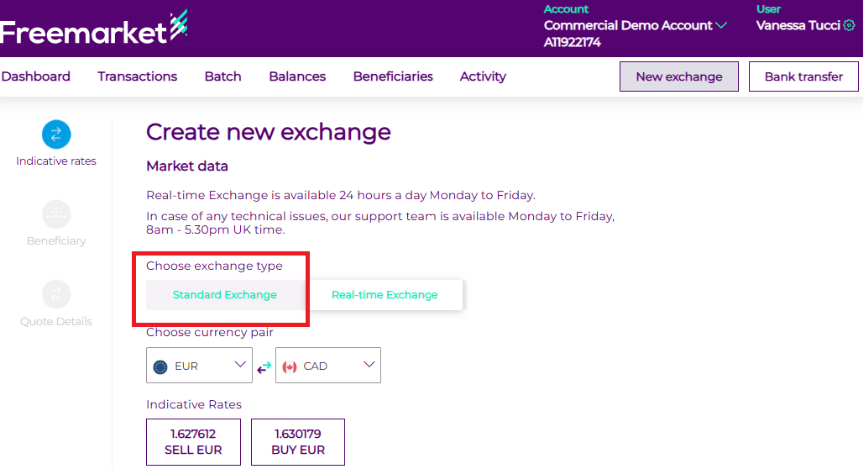Choose the SELL EUR rate 1.627612
This screenshot has height=469, width=864.
192,442
